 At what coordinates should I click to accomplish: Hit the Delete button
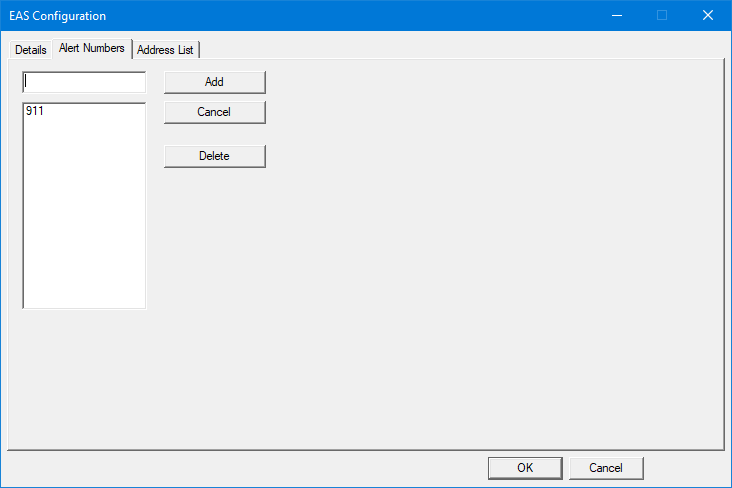point(214,156)
